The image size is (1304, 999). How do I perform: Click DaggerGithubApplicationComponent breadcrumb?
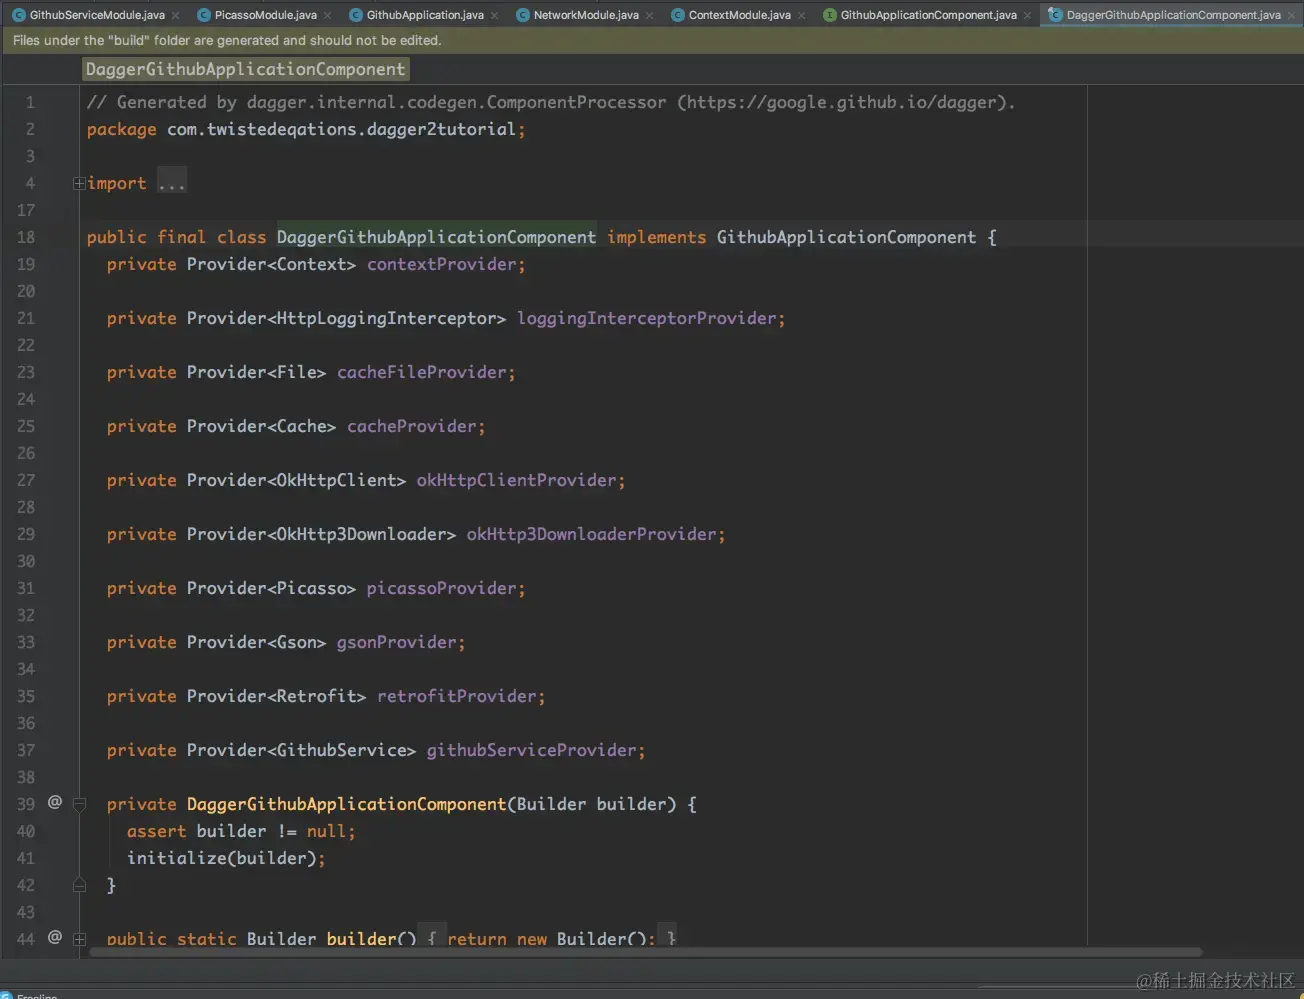[246, 69]
